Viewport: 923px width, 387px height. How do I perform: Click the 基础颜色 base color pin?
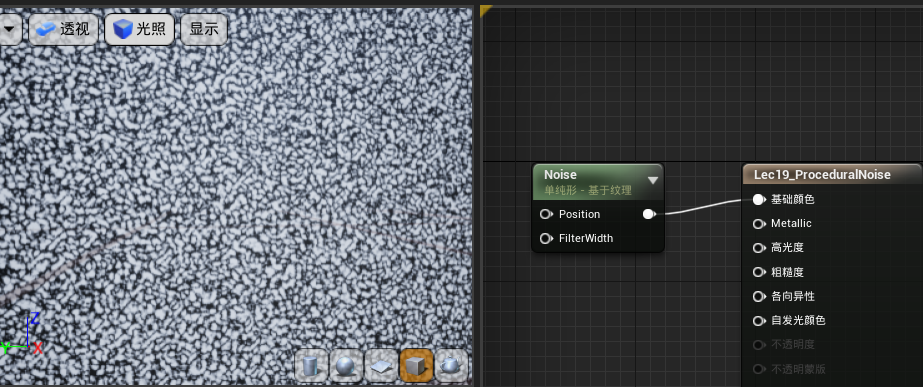tap(759, 200)
